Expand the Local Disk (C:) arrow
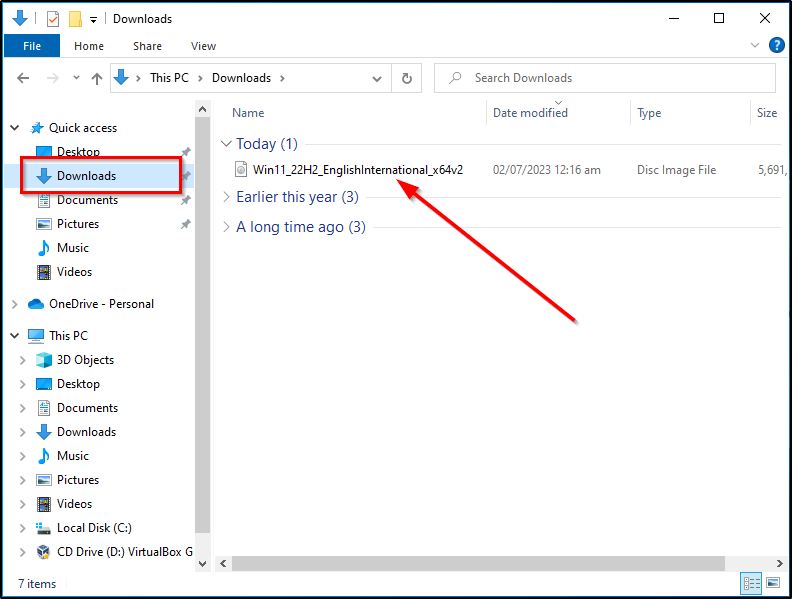Image resolution: width=792 pixels, height=599 pixels. click(x=23, y=528)
